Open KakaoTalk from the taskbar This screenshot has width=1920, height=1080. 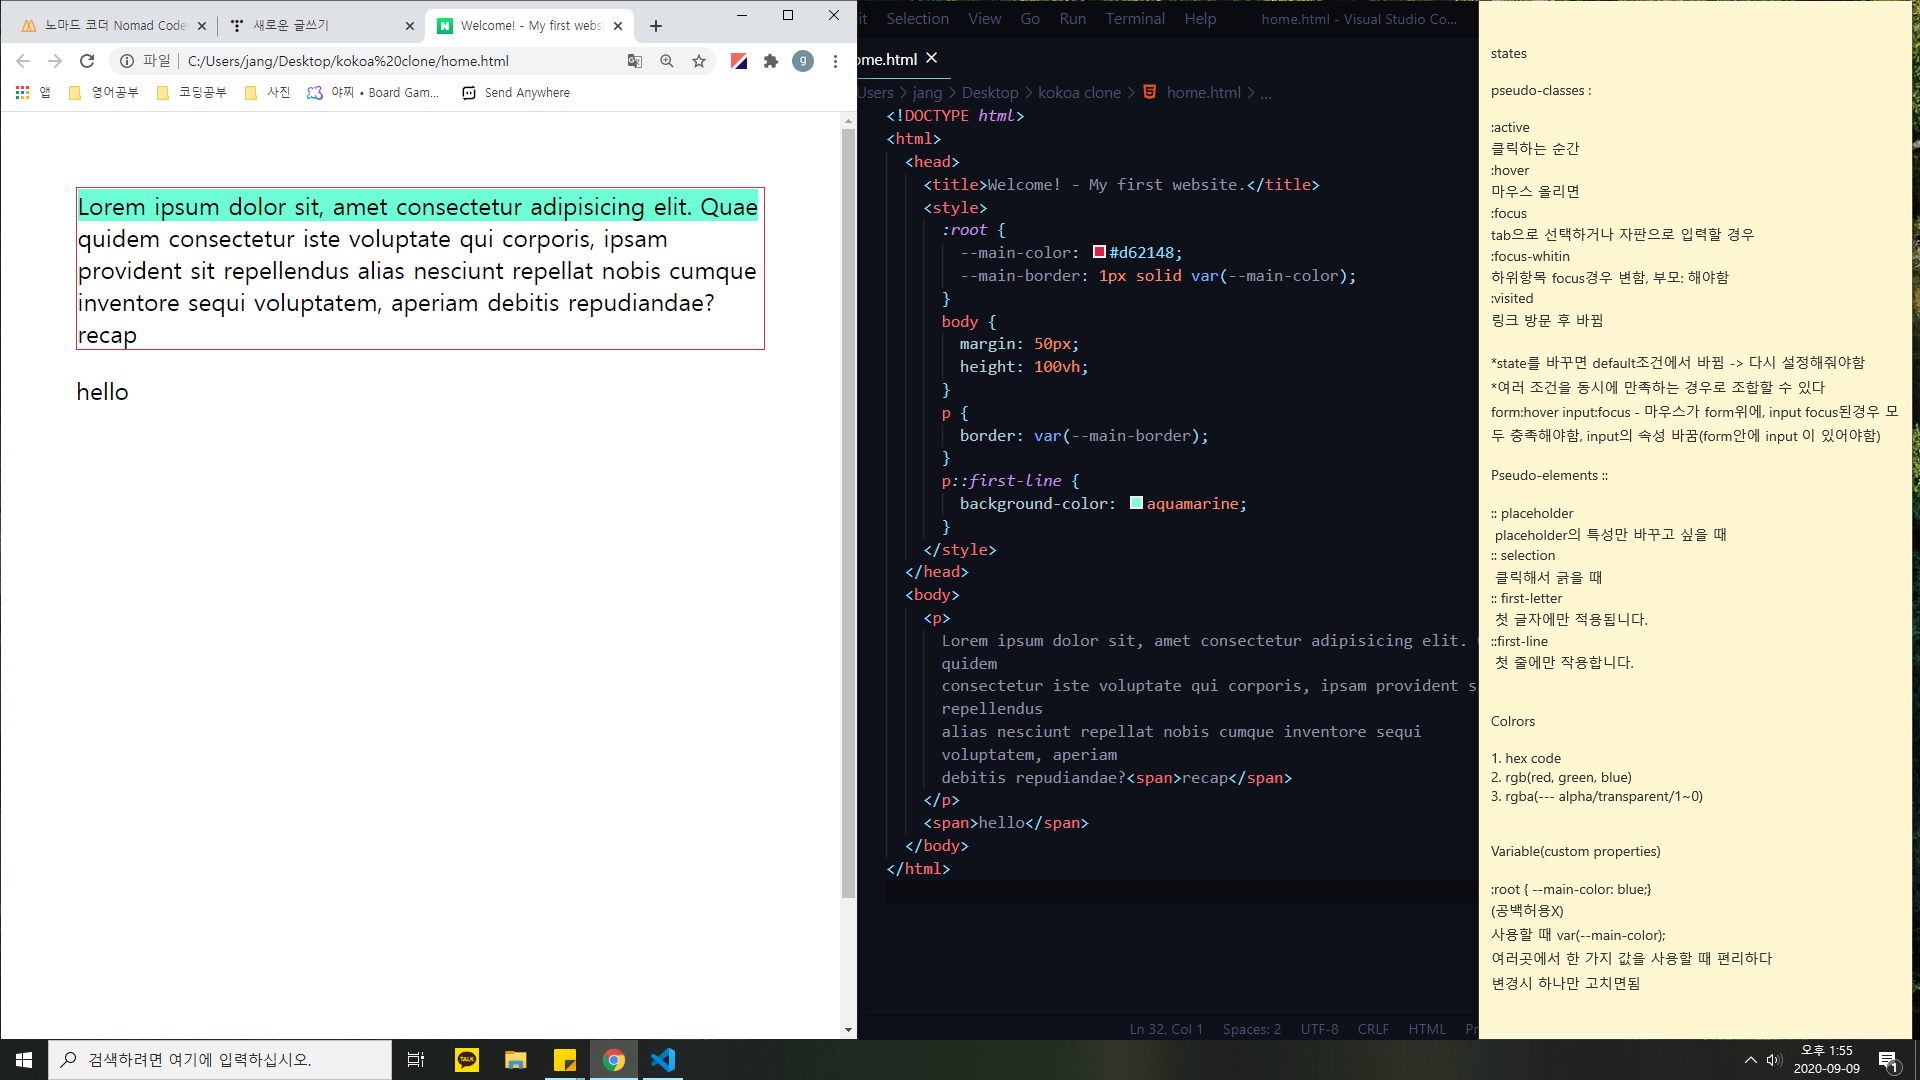(x=467, y=1059)
